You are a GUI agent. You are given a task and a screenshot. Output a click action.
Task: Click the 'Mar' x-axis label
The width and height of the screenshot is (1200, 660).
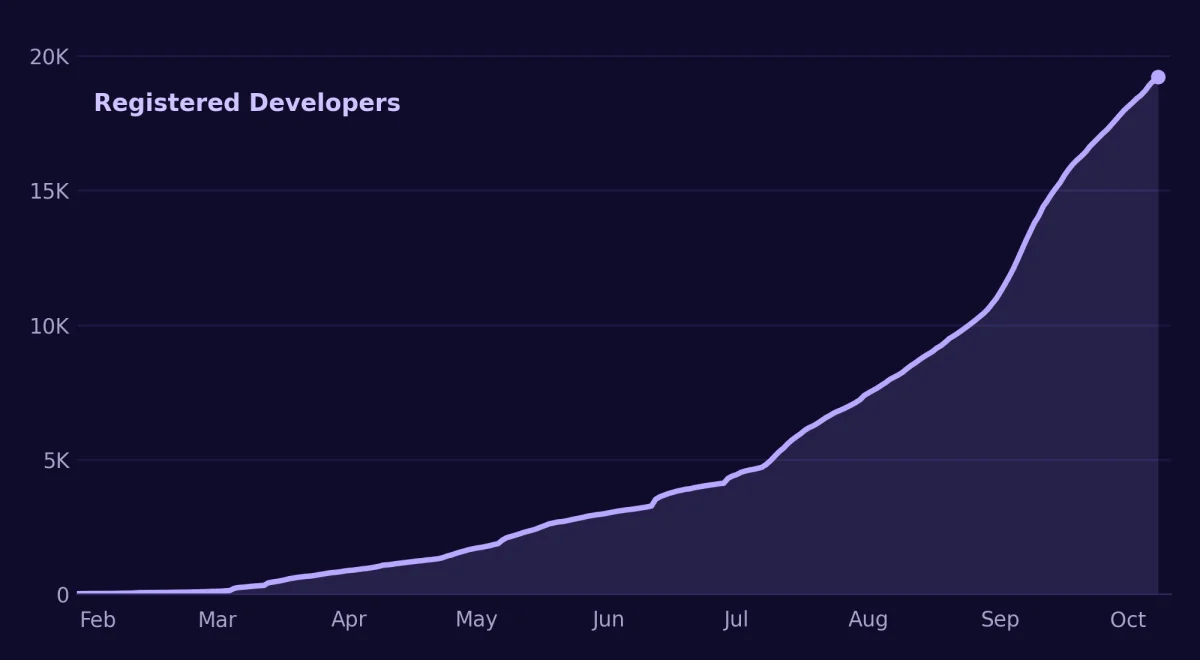click(217, 620)
